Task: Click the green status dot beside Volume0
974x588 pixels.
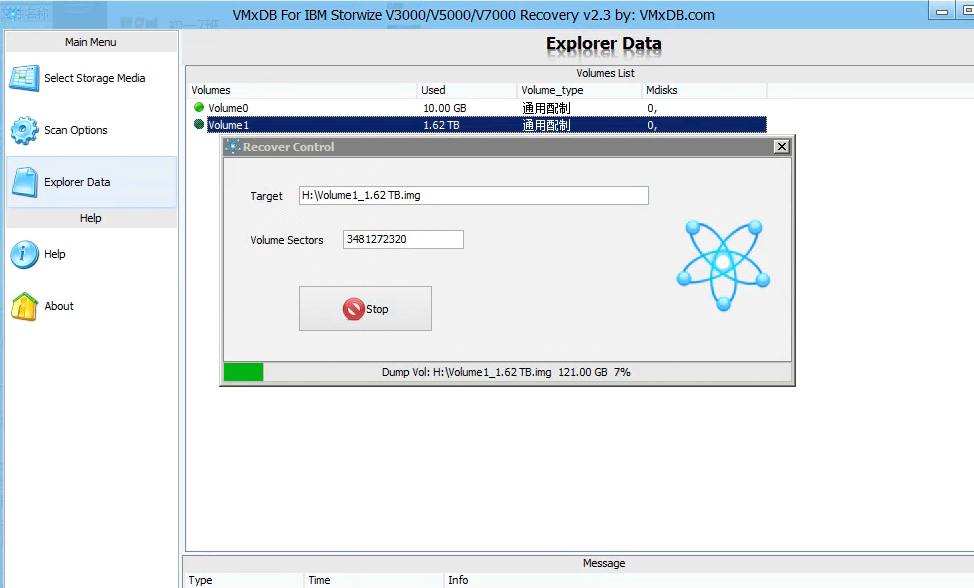Action: click(199, 107)
